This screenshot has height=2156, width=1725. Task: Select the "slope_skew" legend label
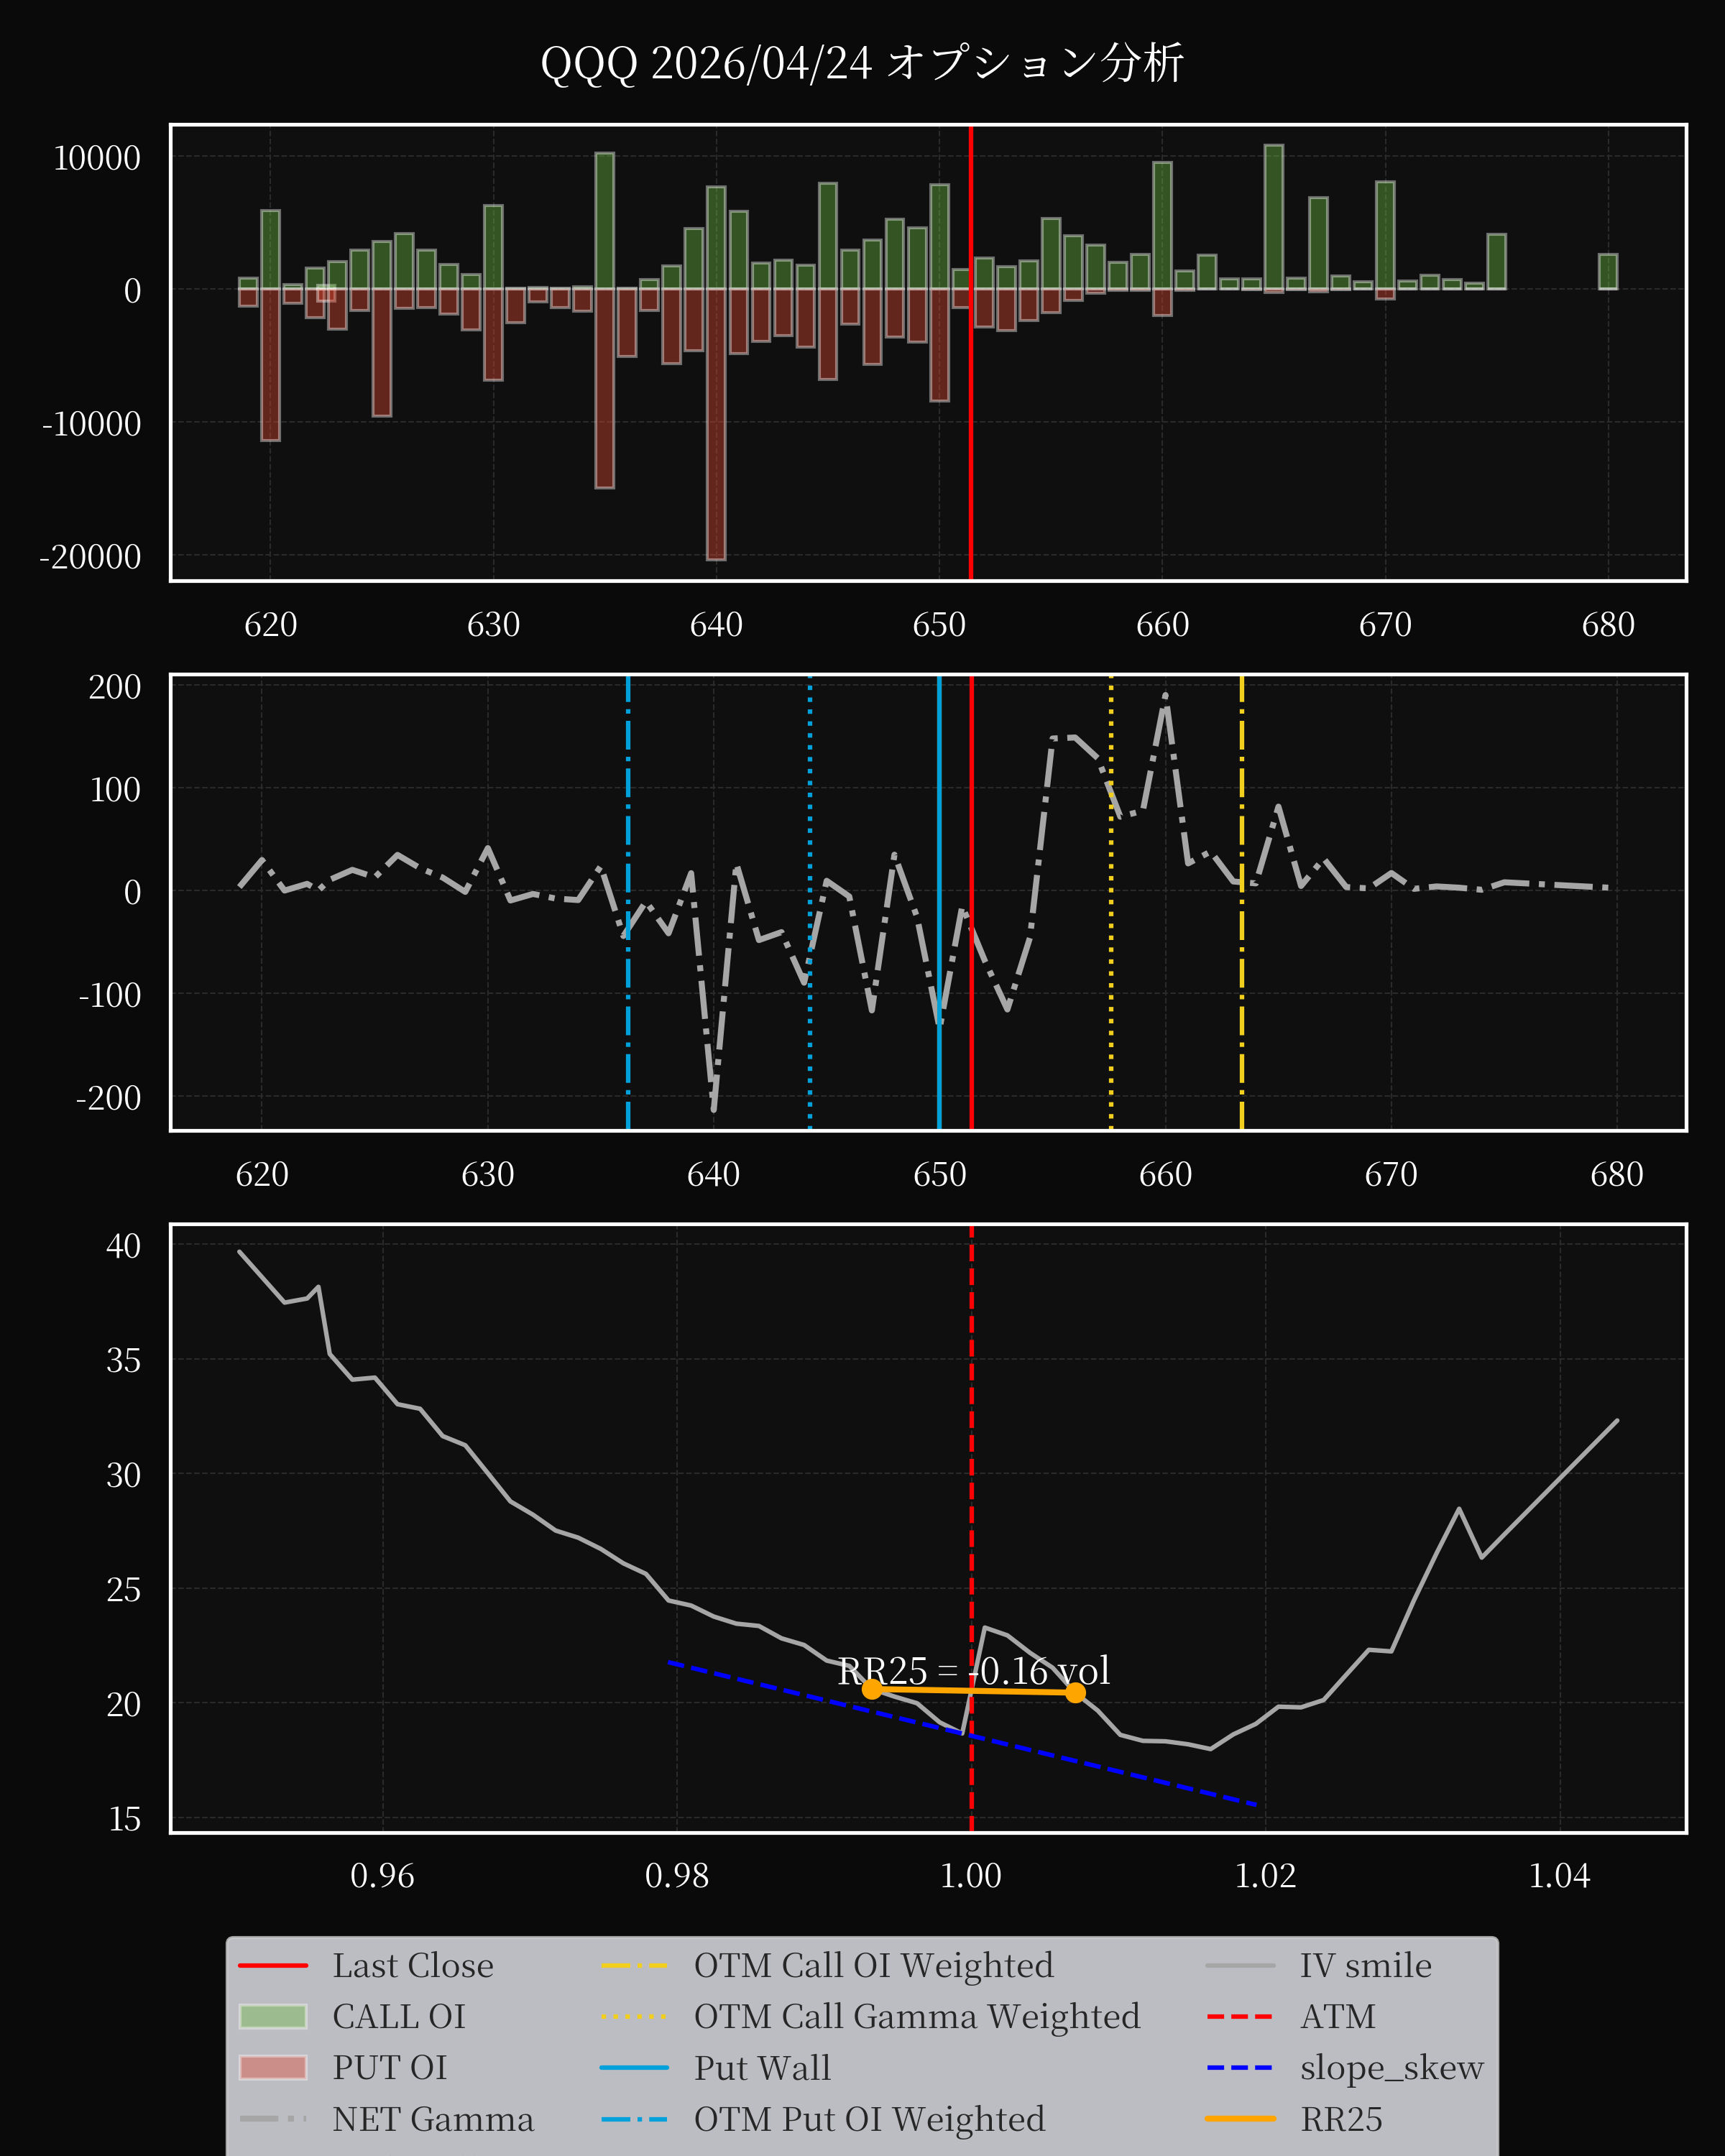tap(1392, 2068)
